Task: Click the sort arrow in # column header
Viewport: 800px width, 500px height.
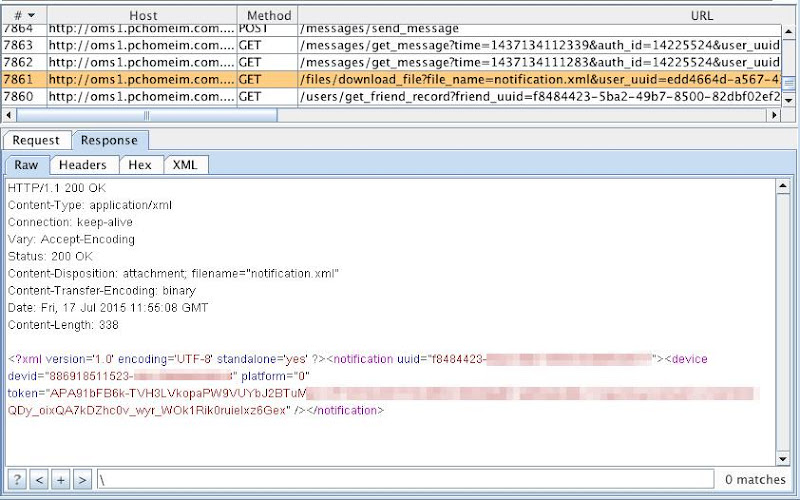Action: (31, 16)
